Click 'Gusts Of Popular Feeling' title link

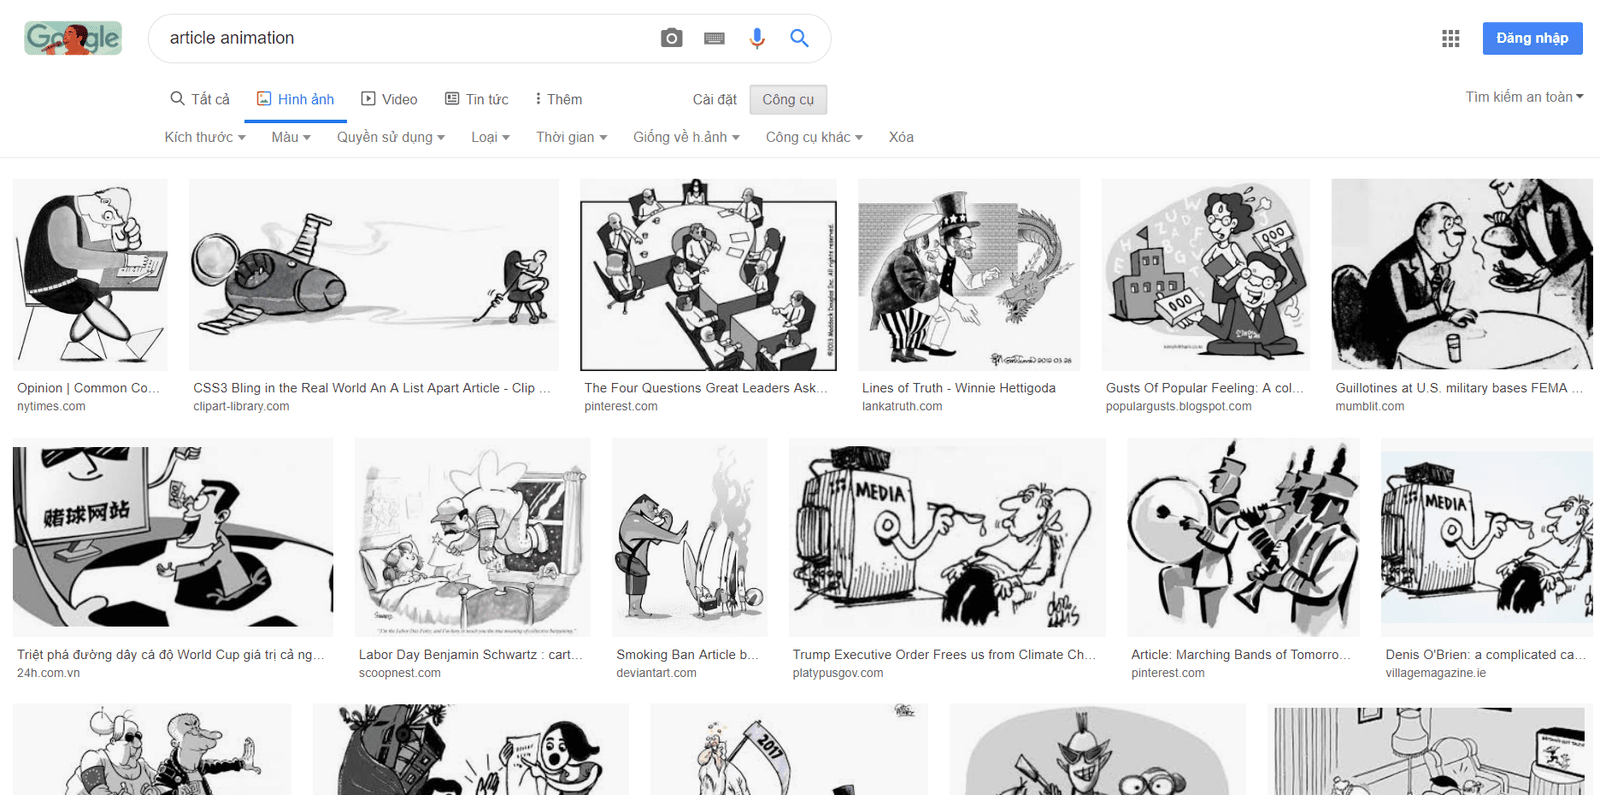tap(1205, 388)
